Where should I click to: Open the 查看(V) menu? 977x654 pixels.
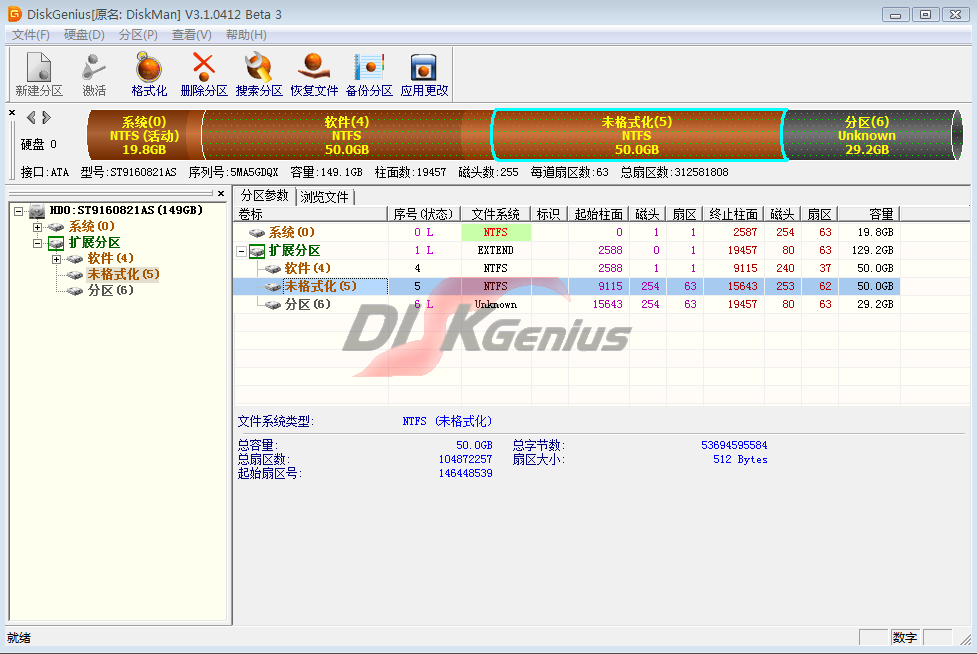191,35
